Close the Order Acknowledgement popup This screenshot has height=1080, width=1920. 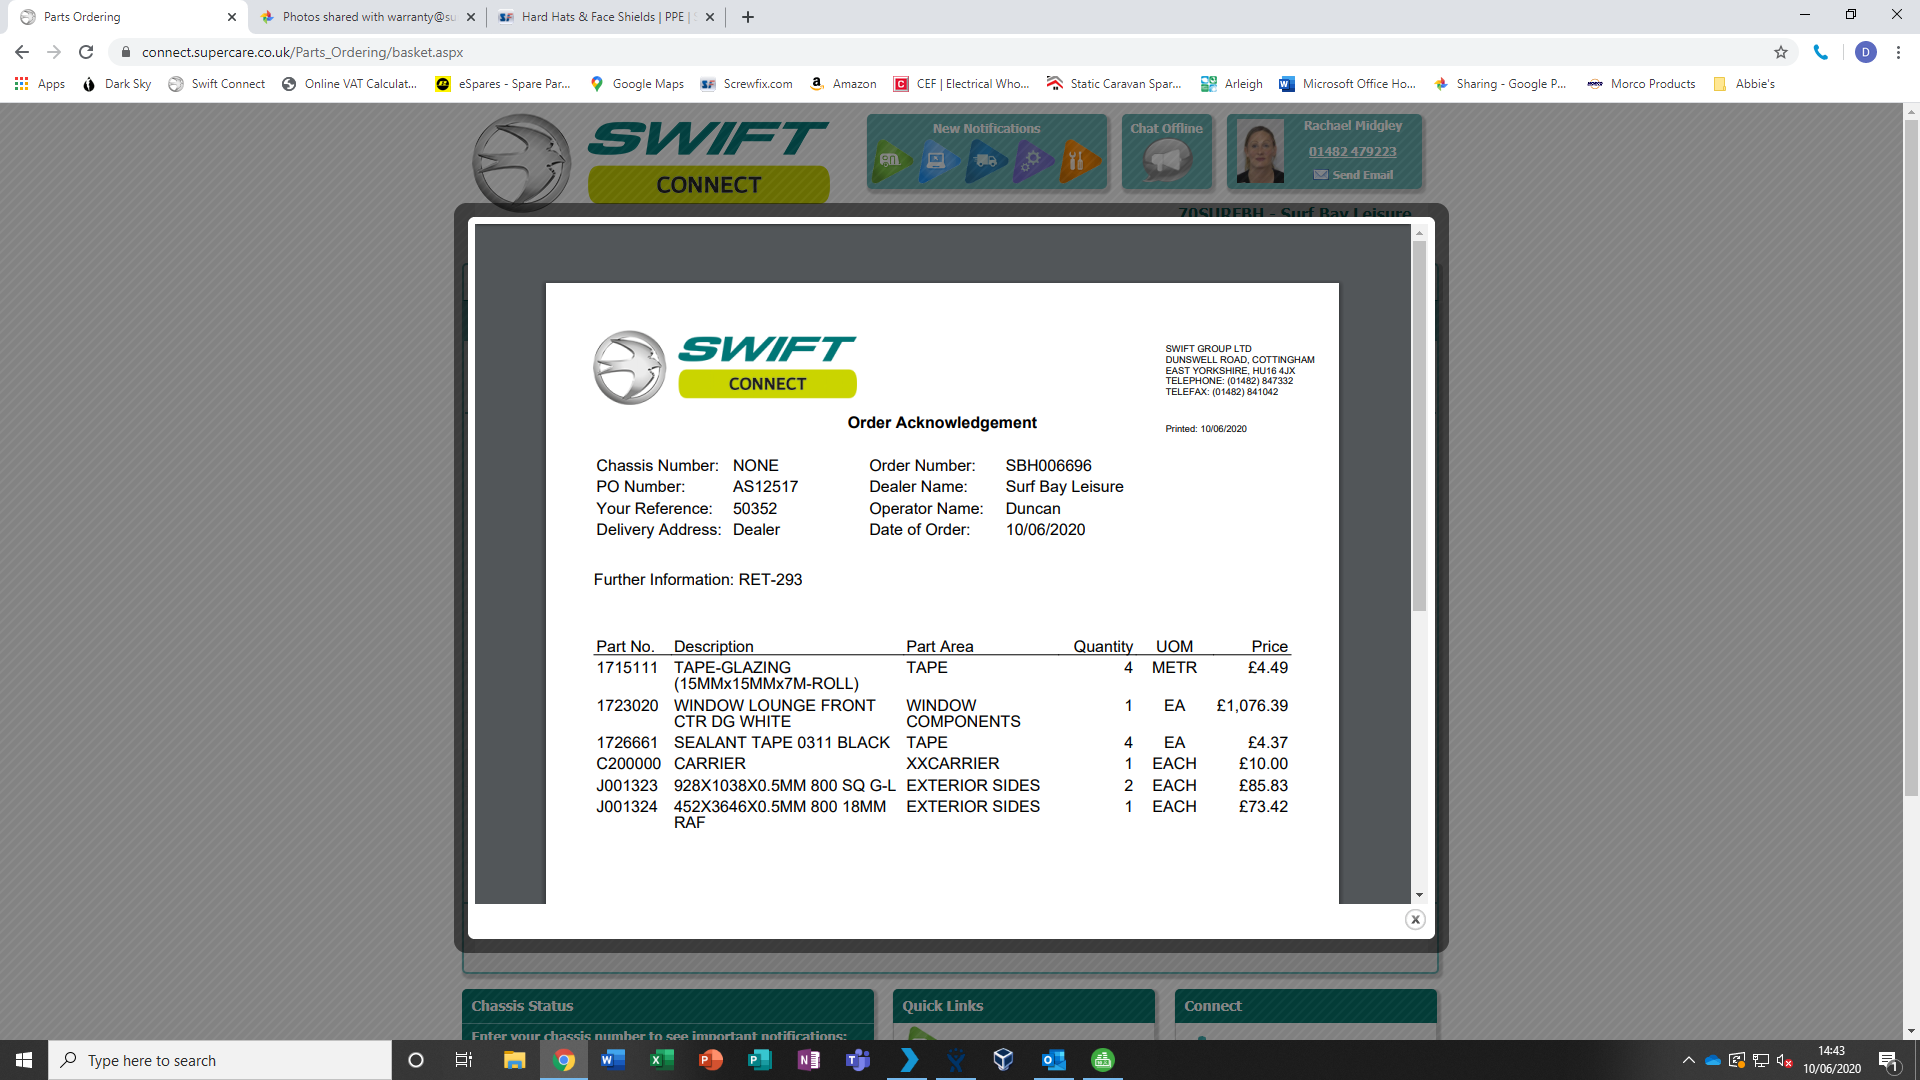pos(1414,919)
